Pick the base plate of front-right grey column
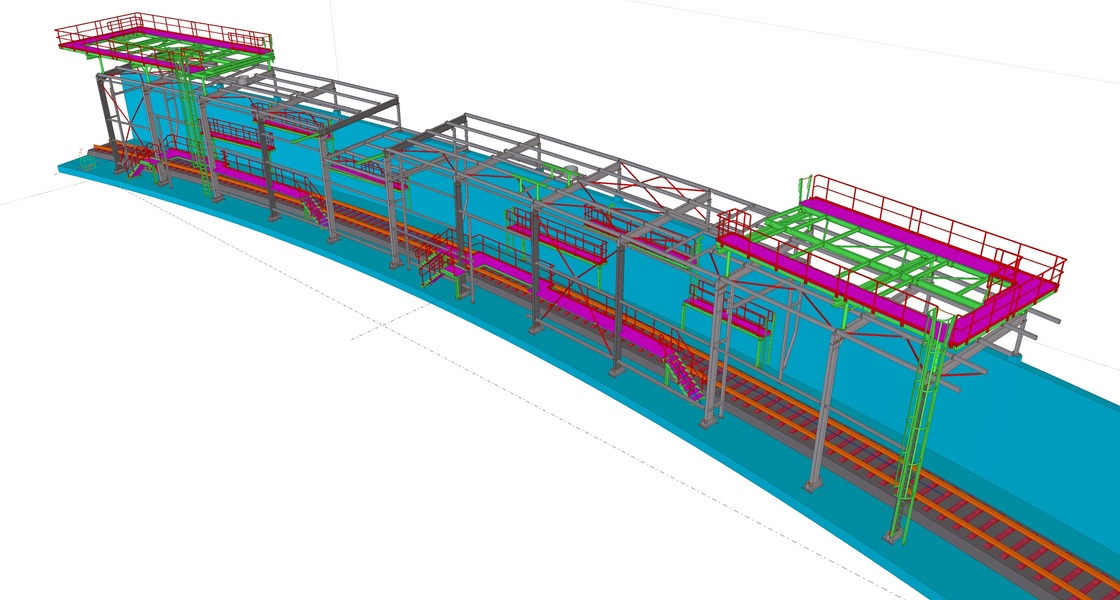 811,487
